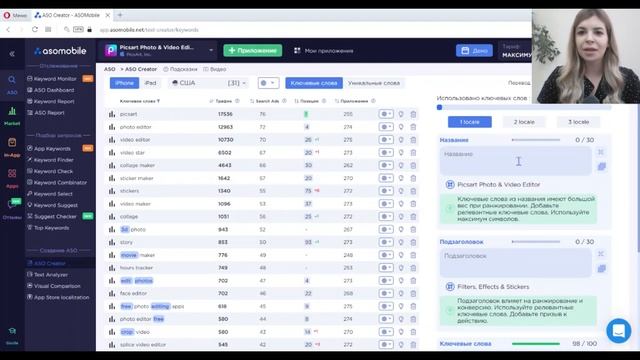Delete the collage maker keyword row
The height and width of the screenshot is (360, 640).
[413, 165]
